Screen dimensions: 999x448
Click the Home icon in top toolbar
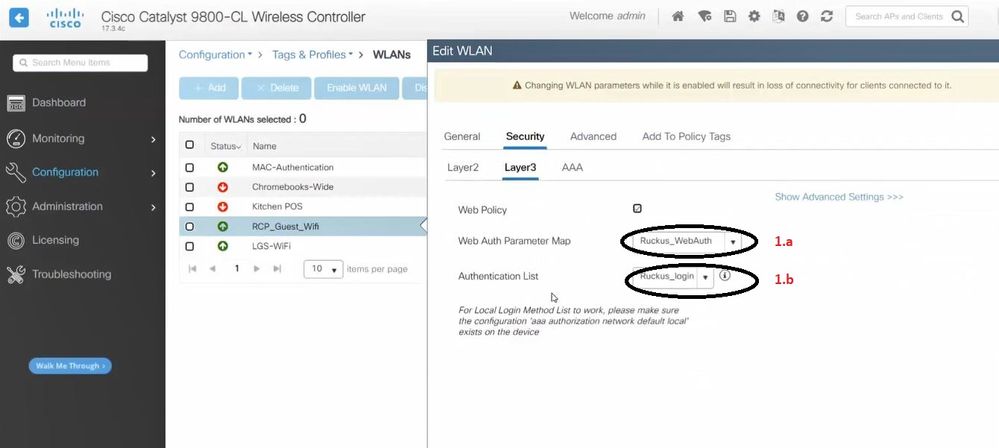(x=678, y=17)
